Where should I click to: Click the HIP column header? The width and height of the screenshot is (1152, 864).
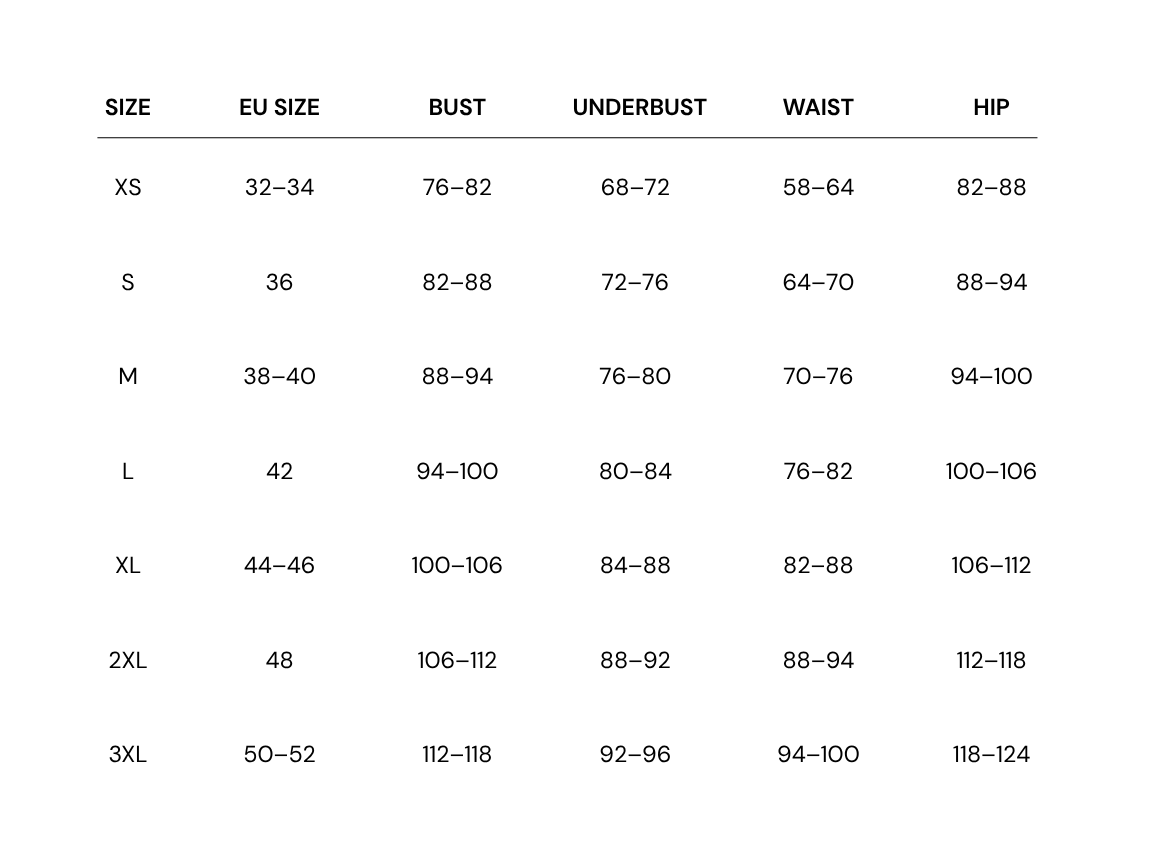click(991, 107)
